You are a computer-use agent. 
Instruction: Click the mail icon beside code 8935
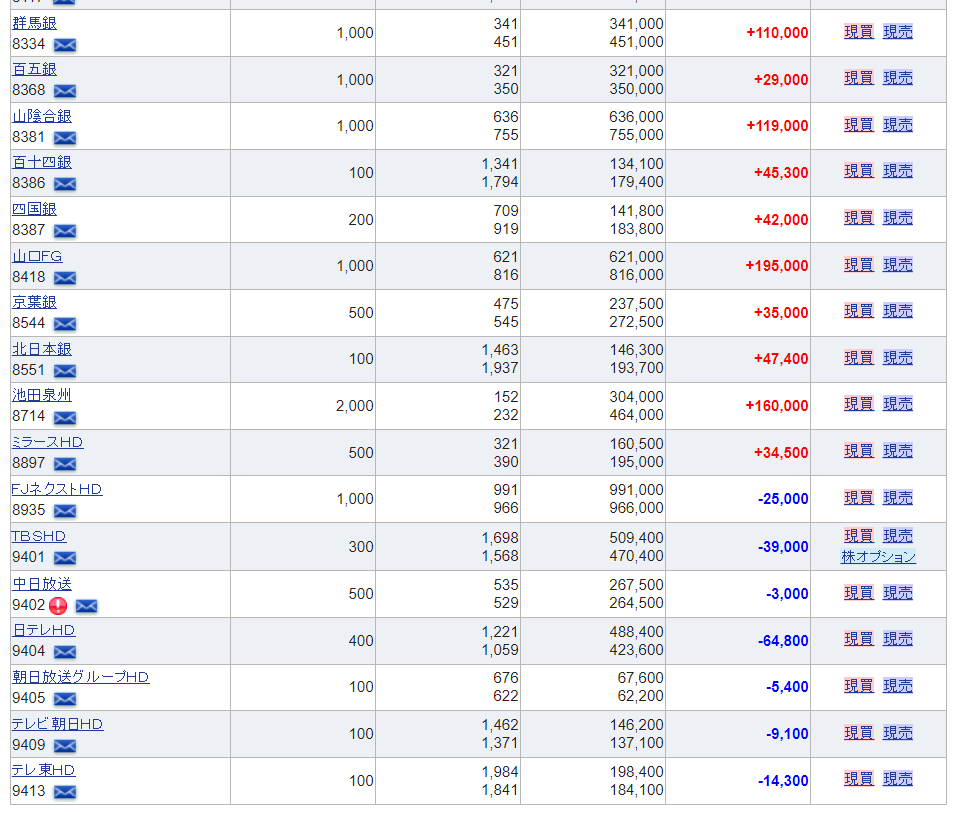[65, 511]
